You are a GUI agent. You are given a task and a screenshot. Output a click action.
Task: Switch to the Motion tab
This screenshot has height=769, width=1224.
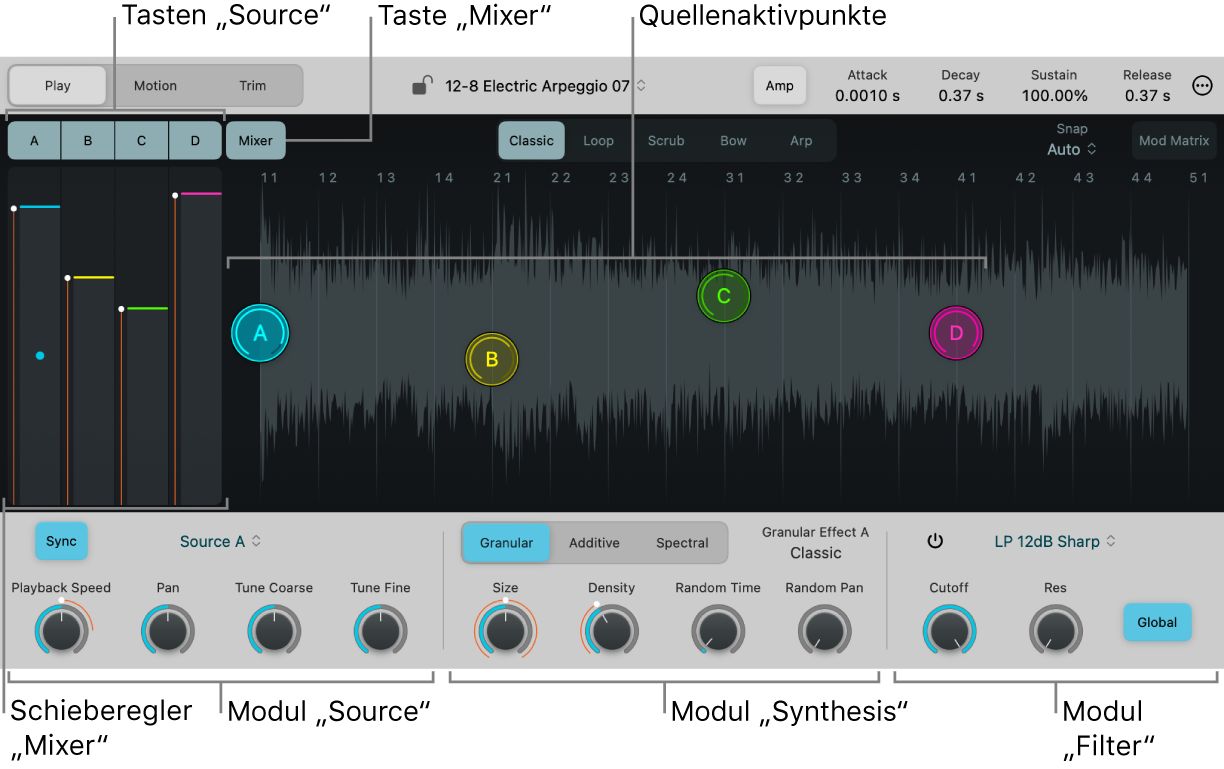[x=155, y=86]
